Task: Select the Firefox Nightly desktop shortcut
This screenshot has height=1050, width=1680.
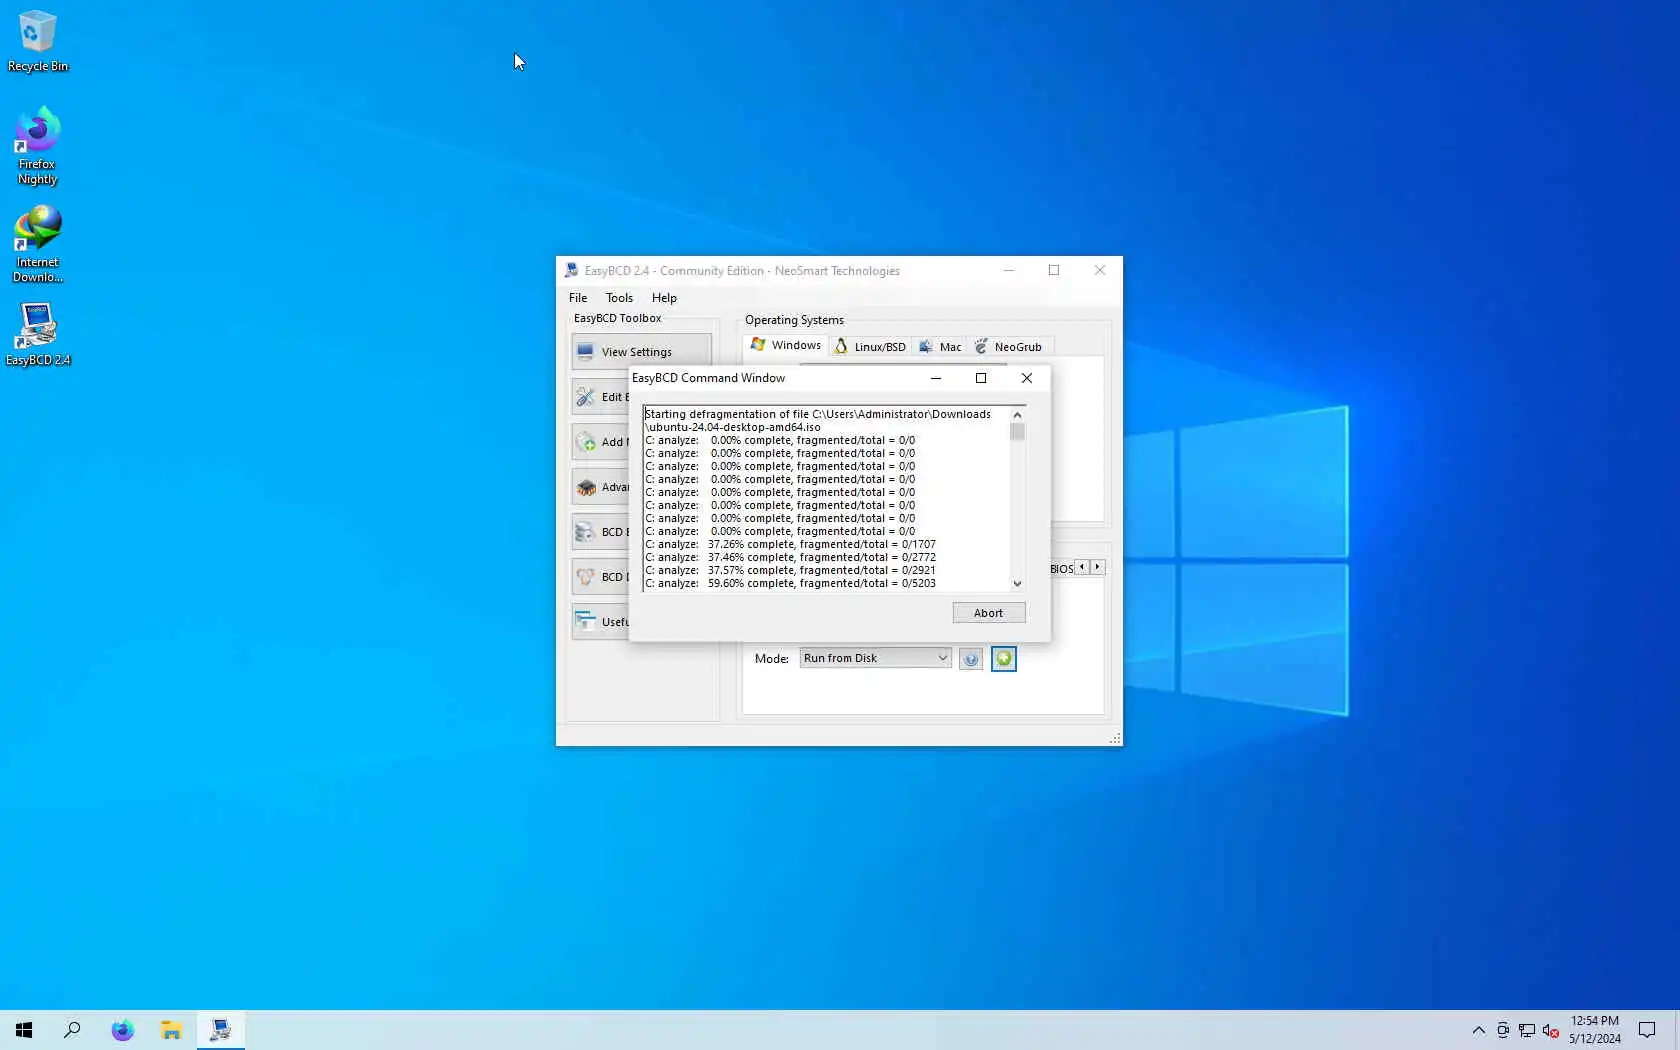Action: (x=38, y=146)
